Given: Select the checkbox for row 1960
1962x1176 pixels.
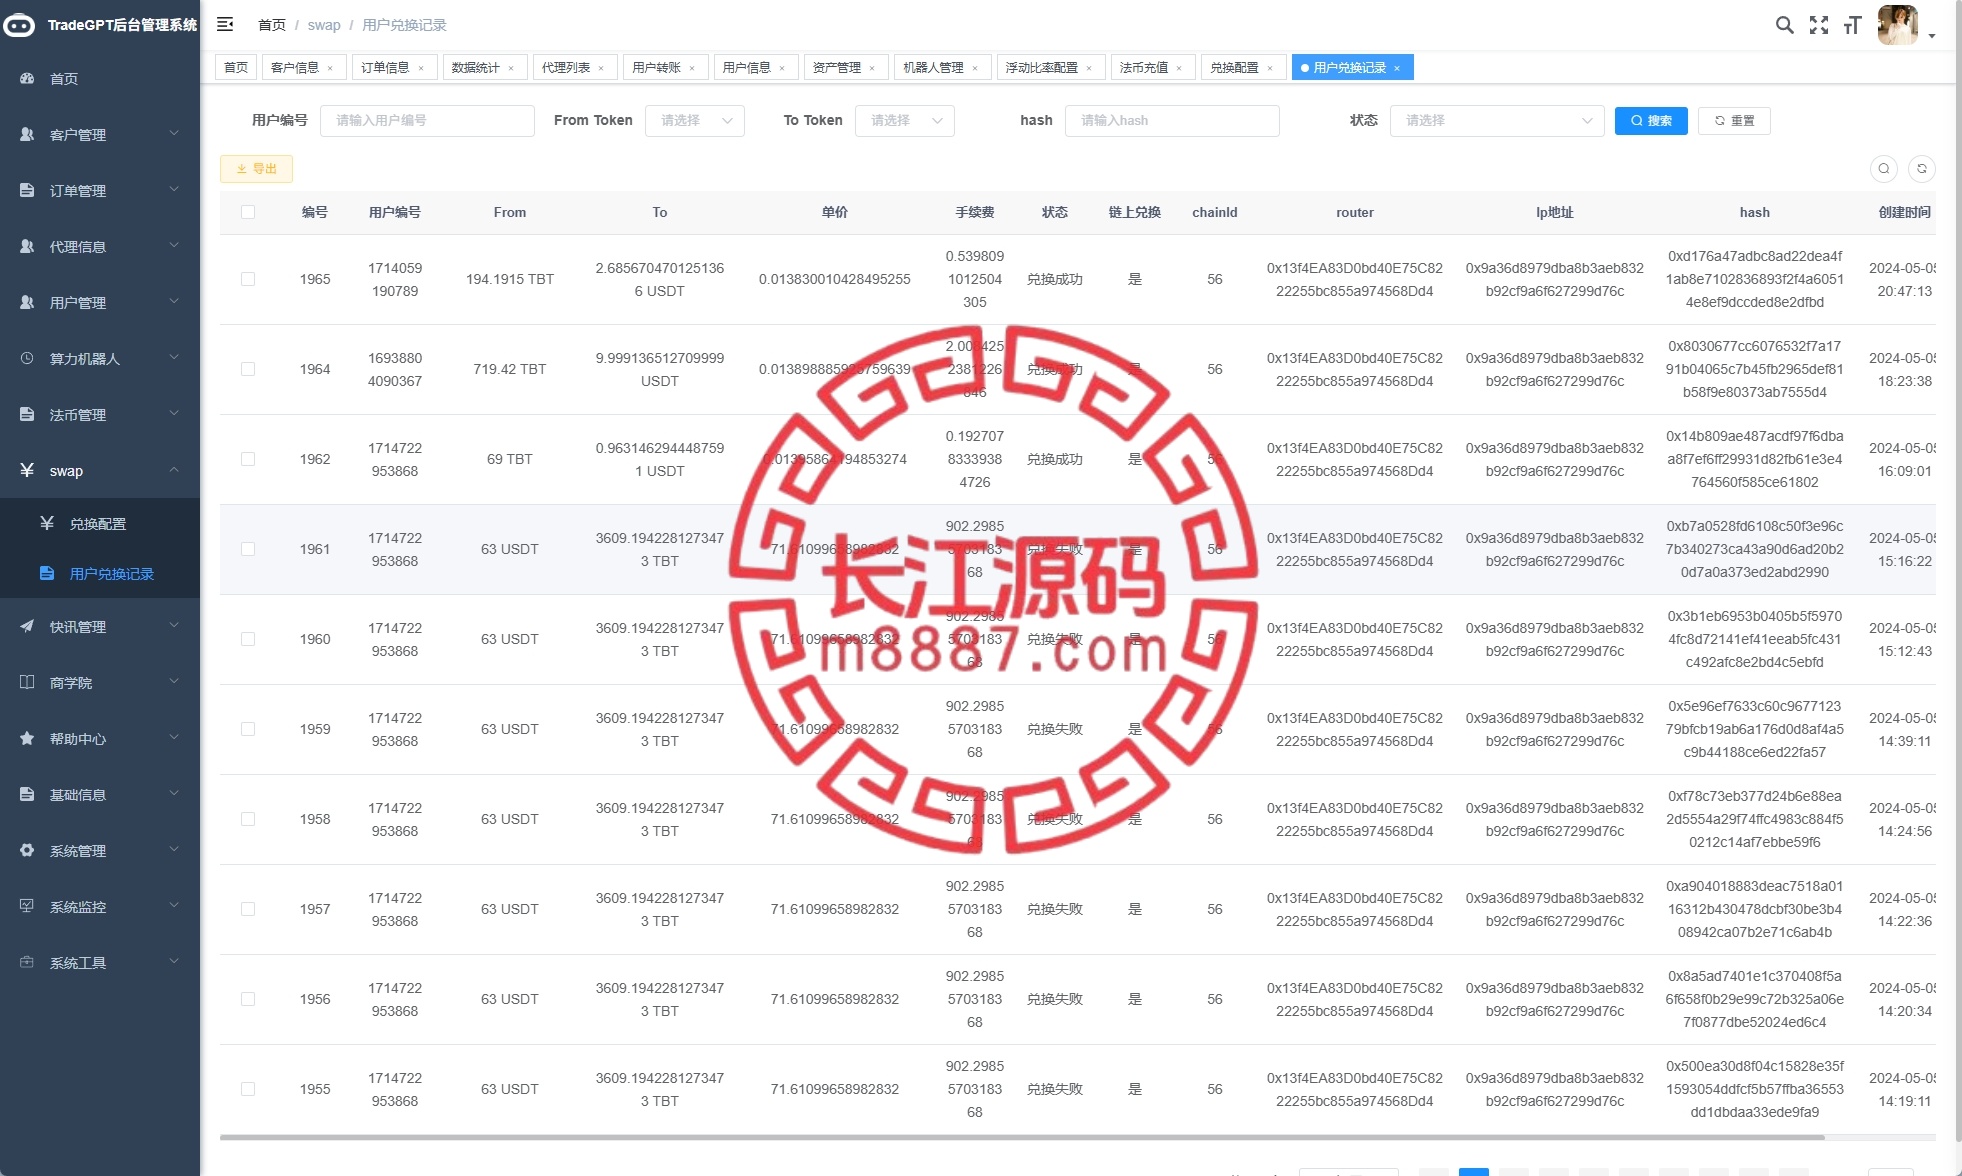Looking at the screenshot, I should pyautogui.click(x=248, y=639).
